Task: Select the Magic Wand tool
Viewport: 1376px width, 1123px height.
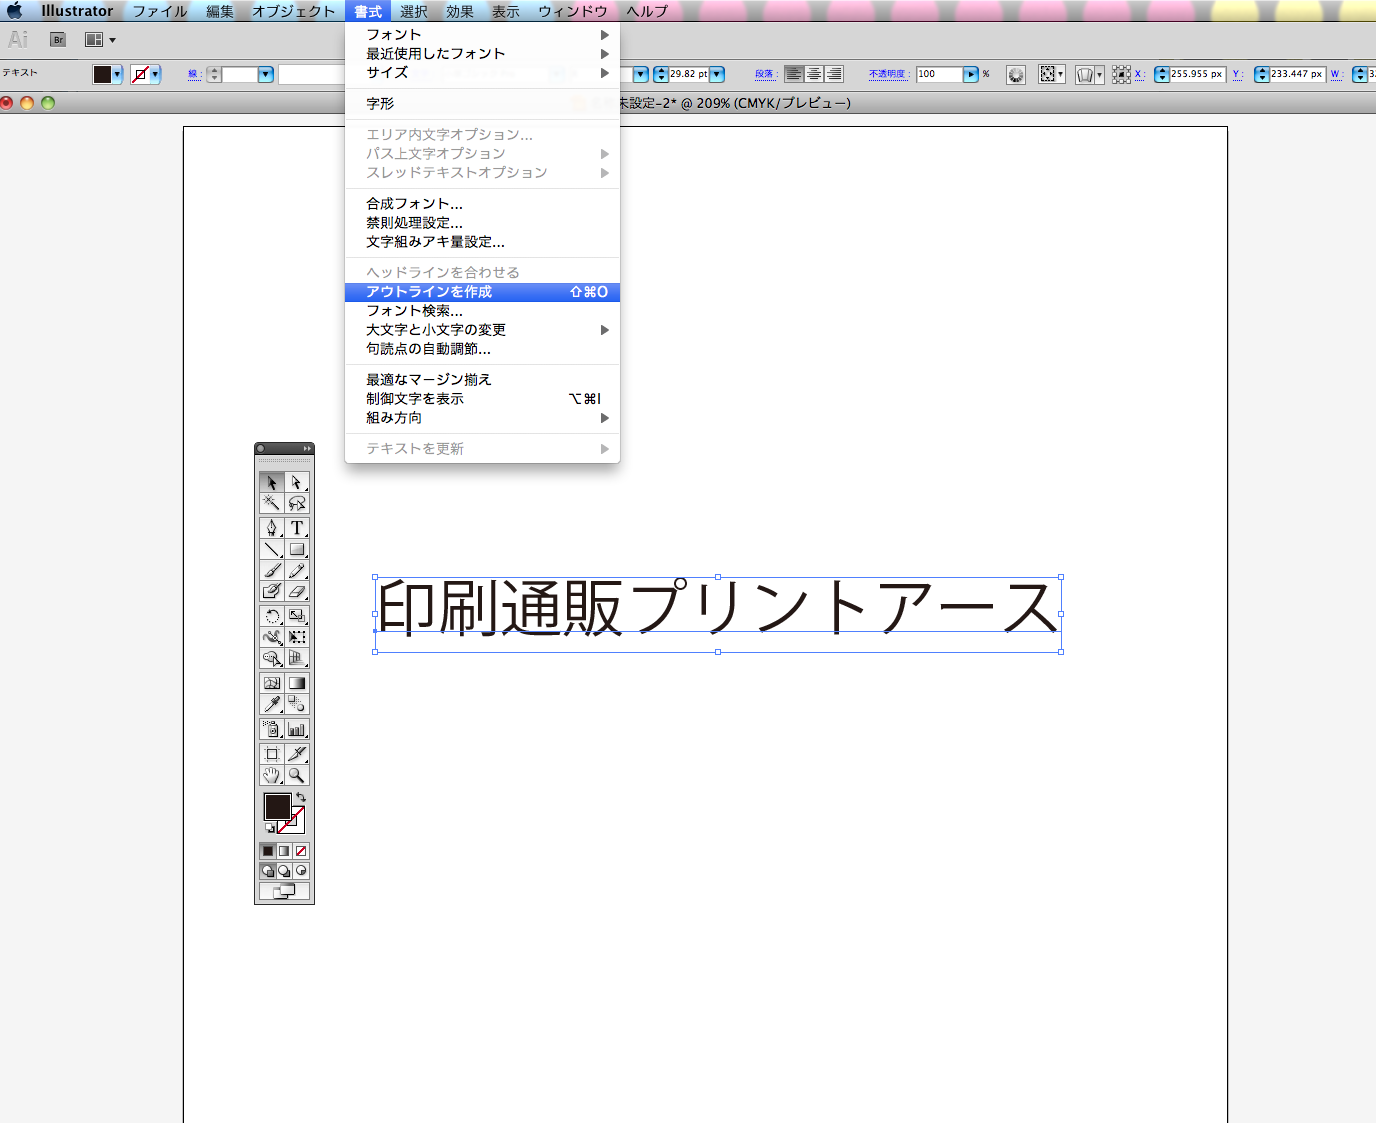Action: (272, 503)
